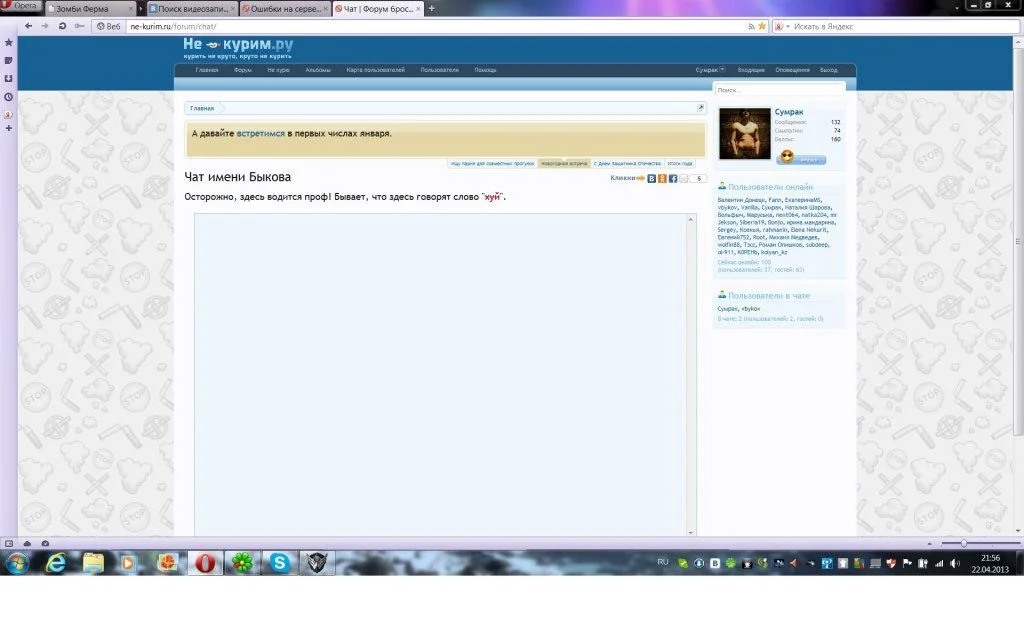Screen dimensions: 1024x630
Task: Open the Веб site info badge
Action: (x=108, y=27)
